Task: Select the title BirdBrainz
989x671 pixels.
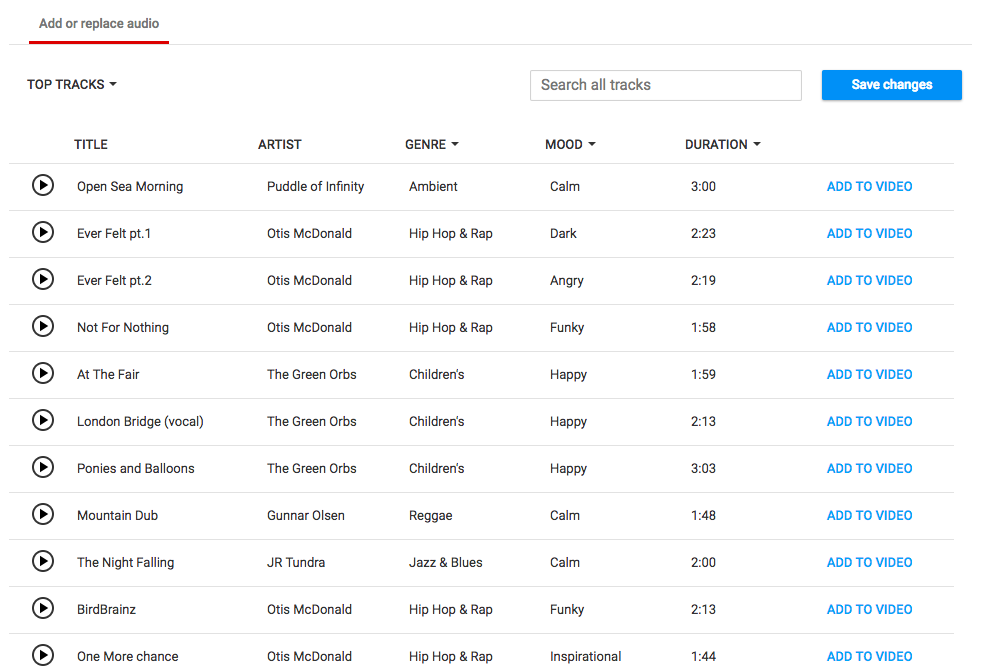Action: (x=107, y=610)
